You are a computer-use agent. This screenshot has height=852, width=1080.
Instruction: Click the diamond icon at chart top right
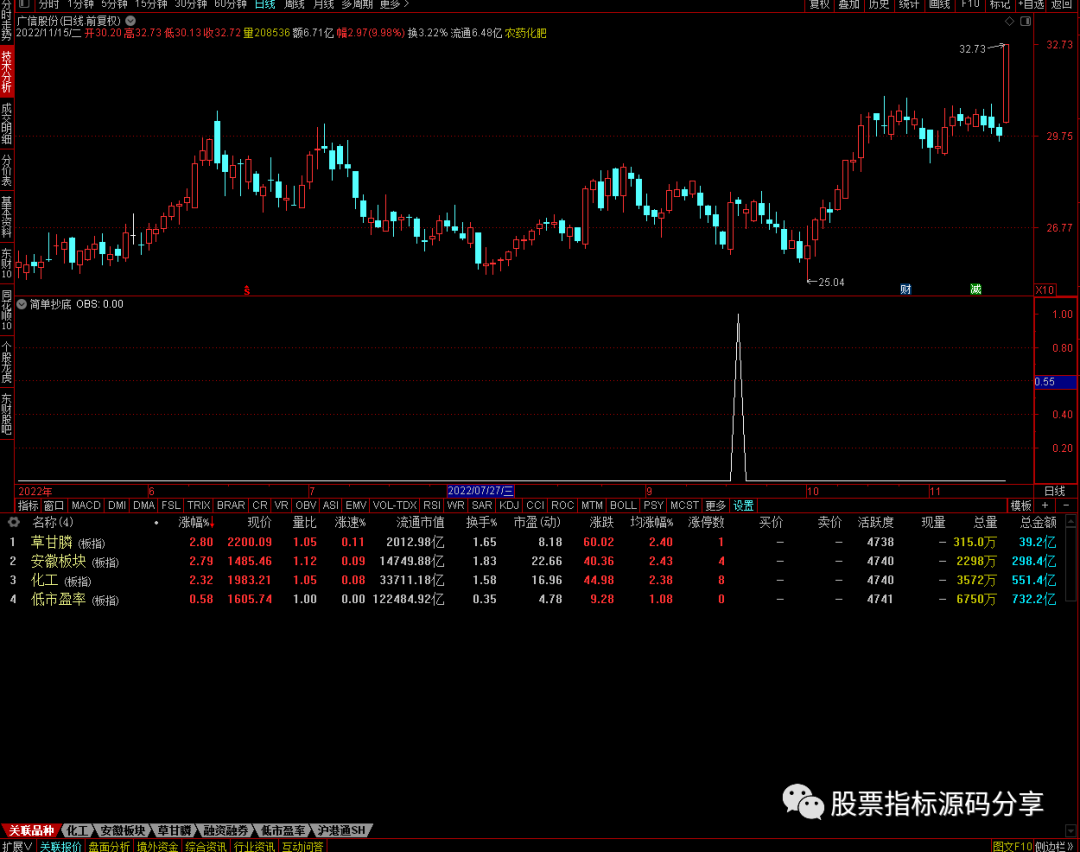(x=1010, y=21)
